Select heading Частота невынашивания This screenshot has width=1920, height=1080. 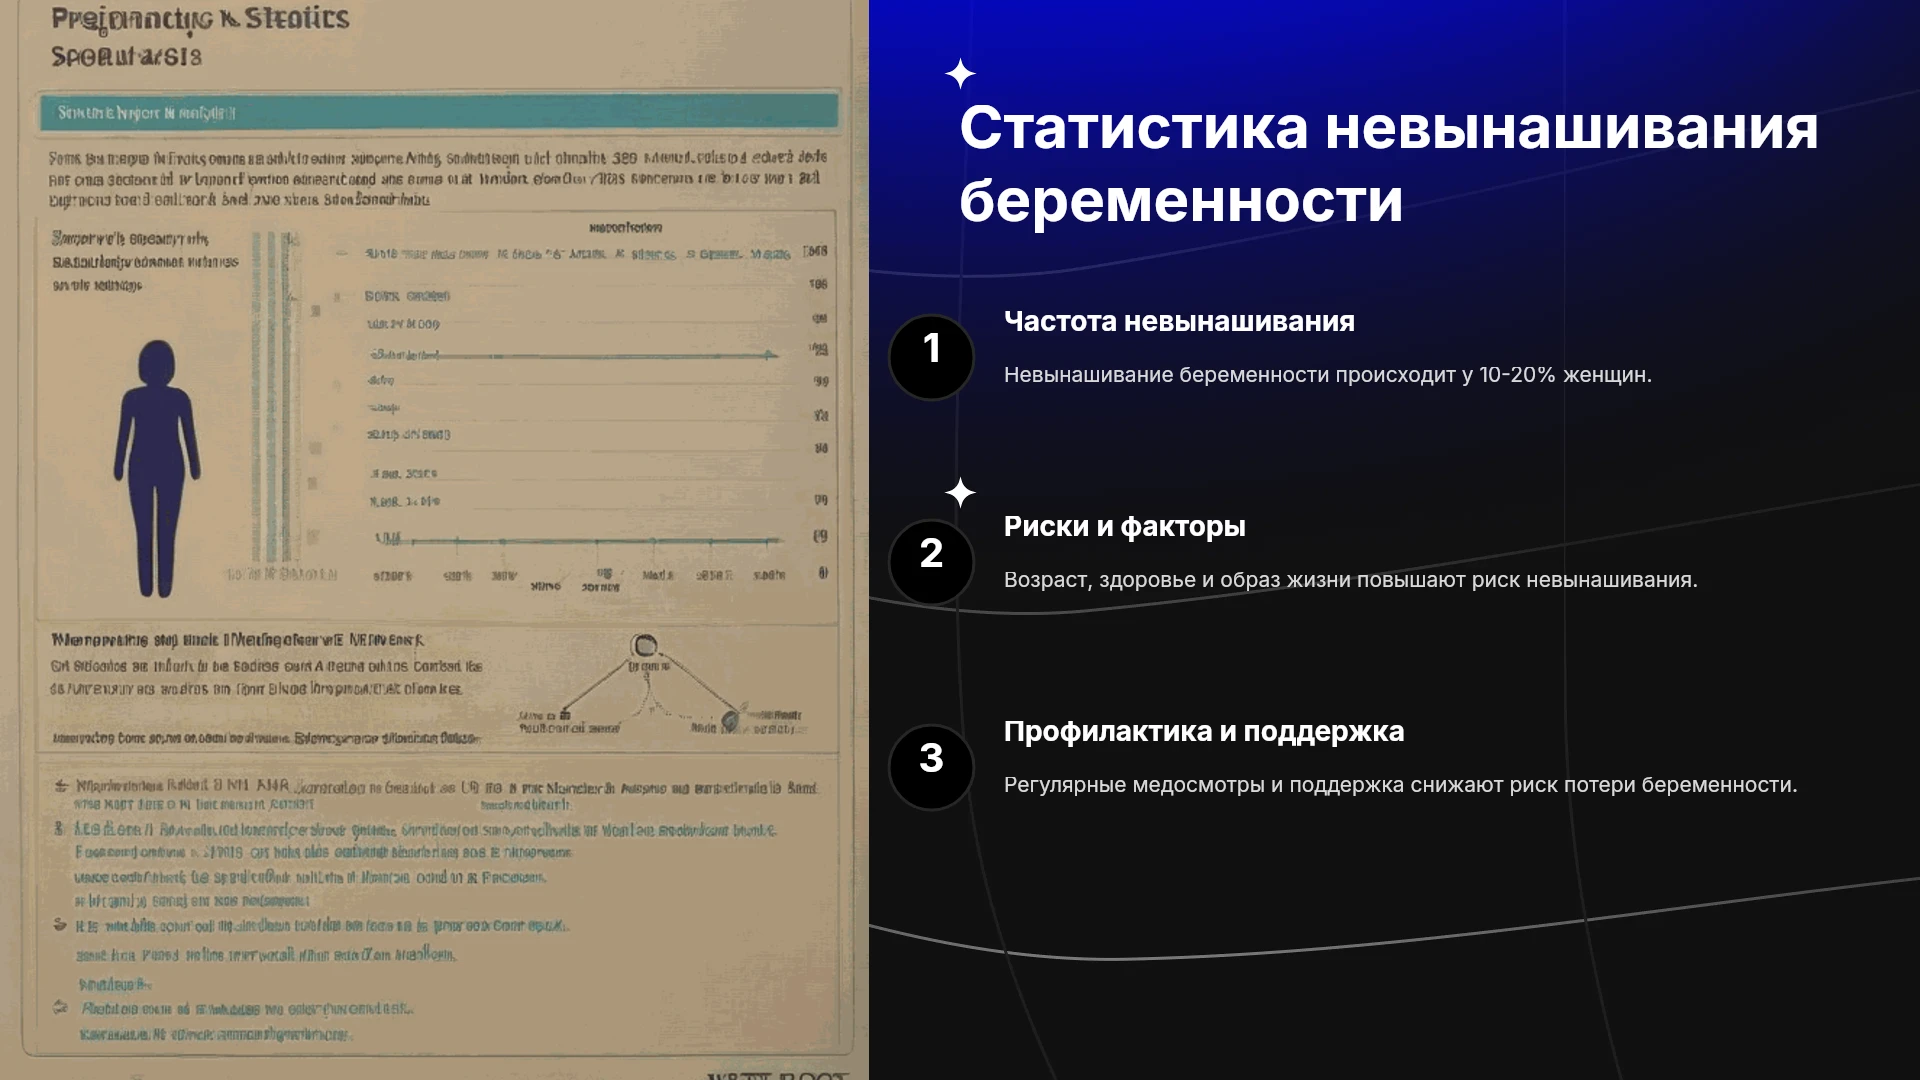1179,322
